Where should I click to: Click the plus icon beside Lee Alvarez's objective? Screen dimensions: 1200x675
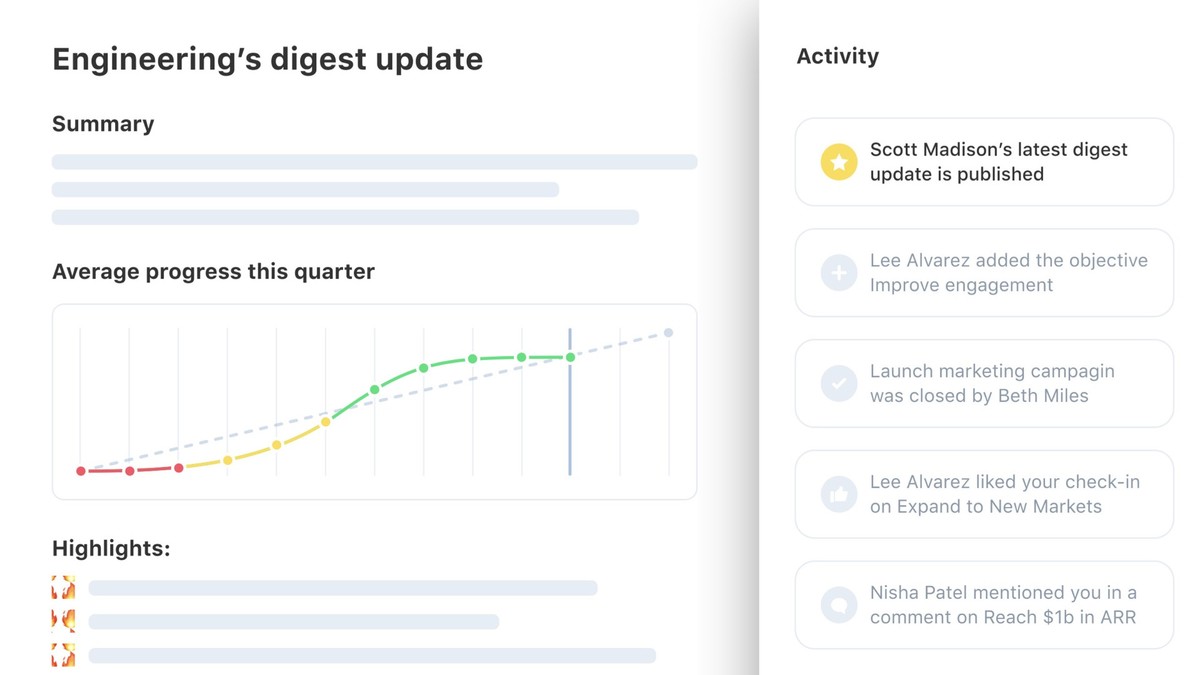point(839,273)
